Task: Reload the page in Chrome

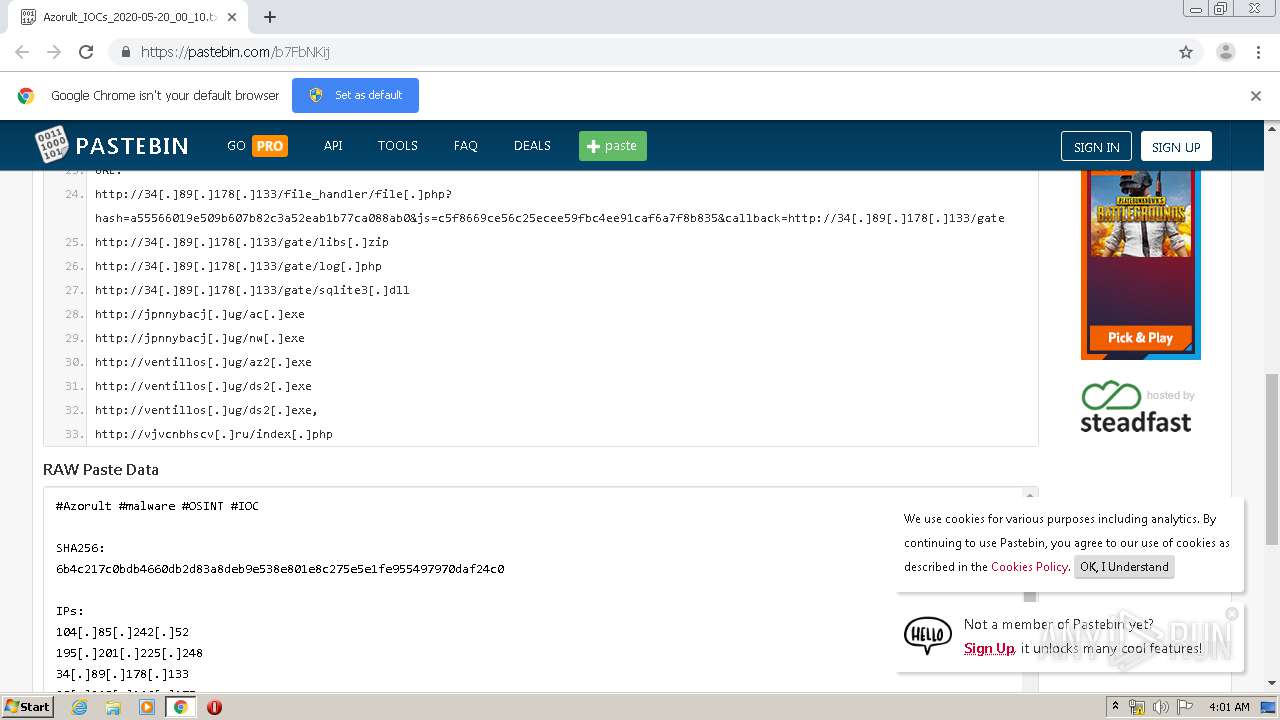Action: click(86, 51)
